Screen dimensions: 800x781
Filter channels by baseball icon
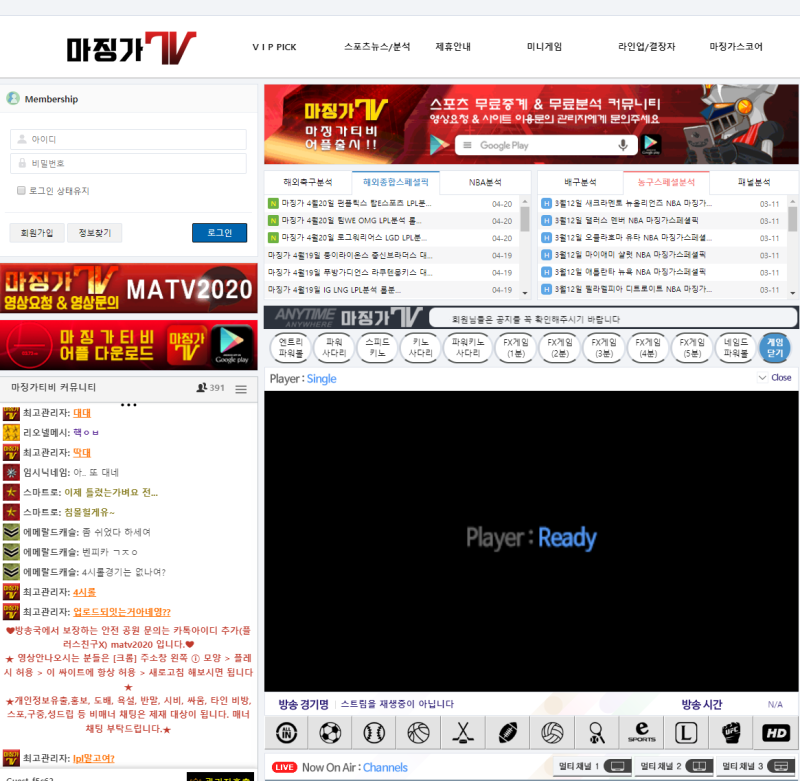pos(374,733)
